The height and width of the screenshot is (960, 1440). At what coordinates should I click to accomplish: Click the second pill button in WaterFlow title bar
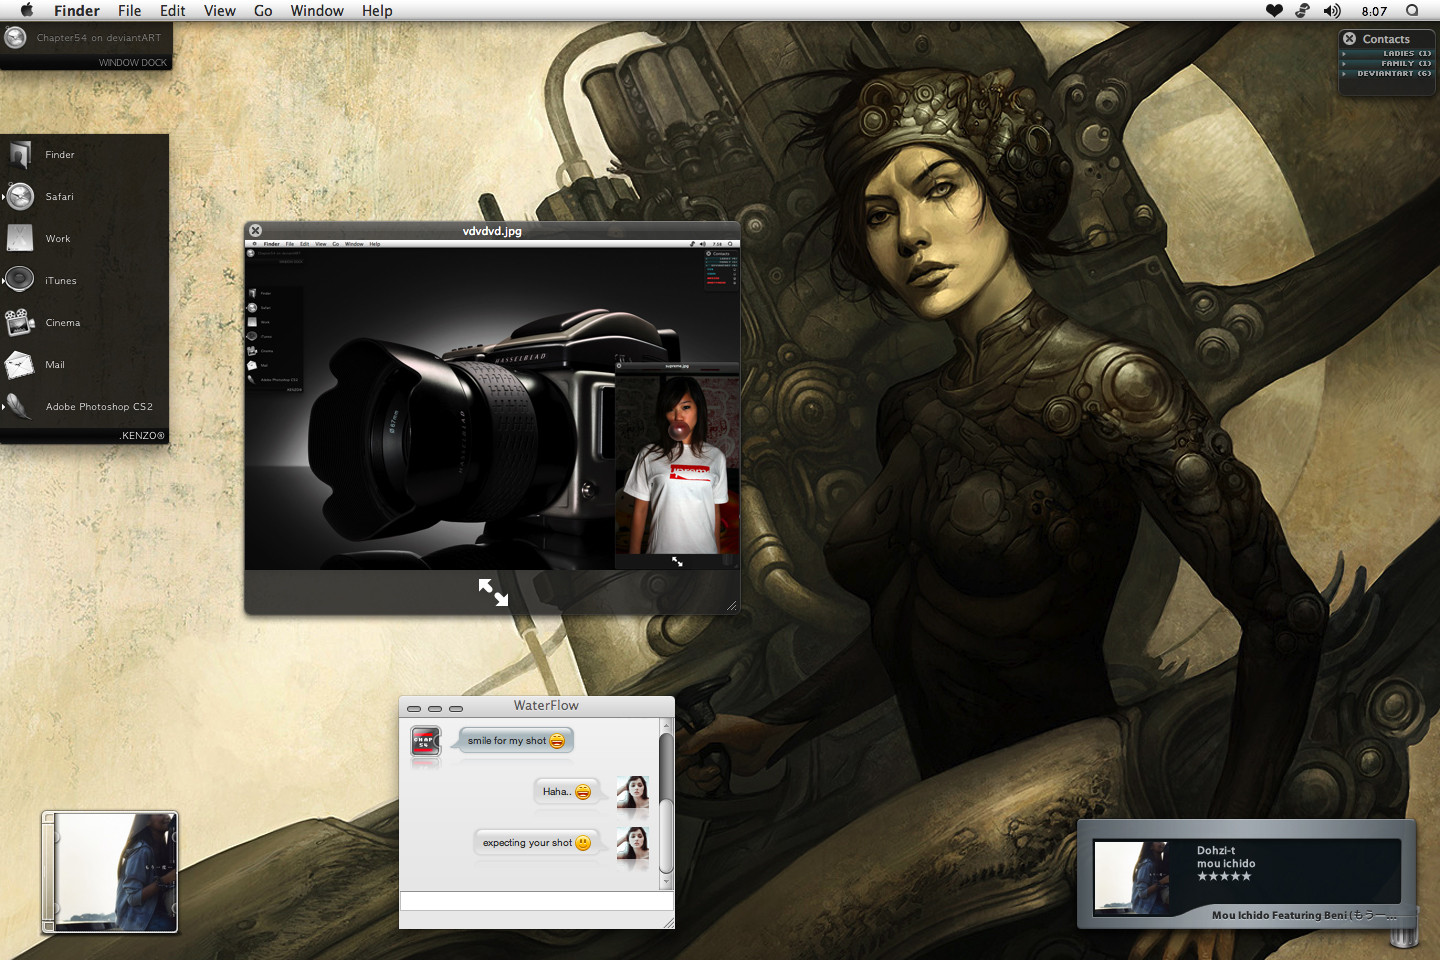(x=435, y=708)
